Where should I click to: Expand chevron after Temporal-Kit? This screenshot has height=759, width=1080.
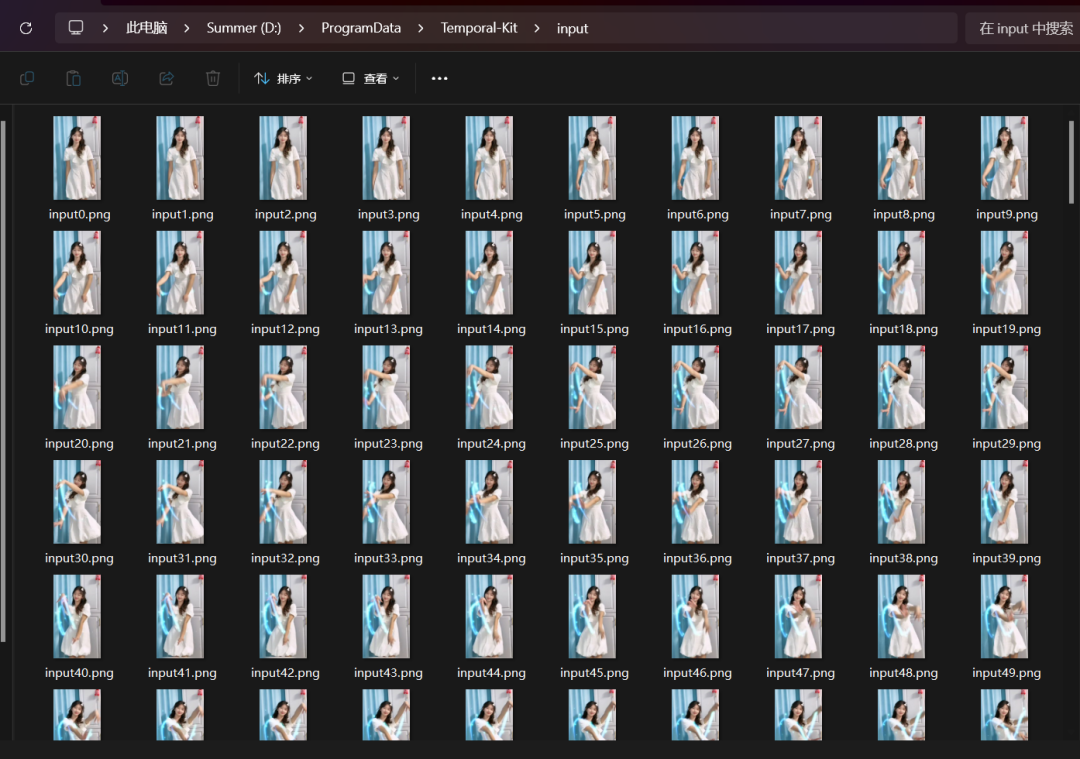click(537, 28)
